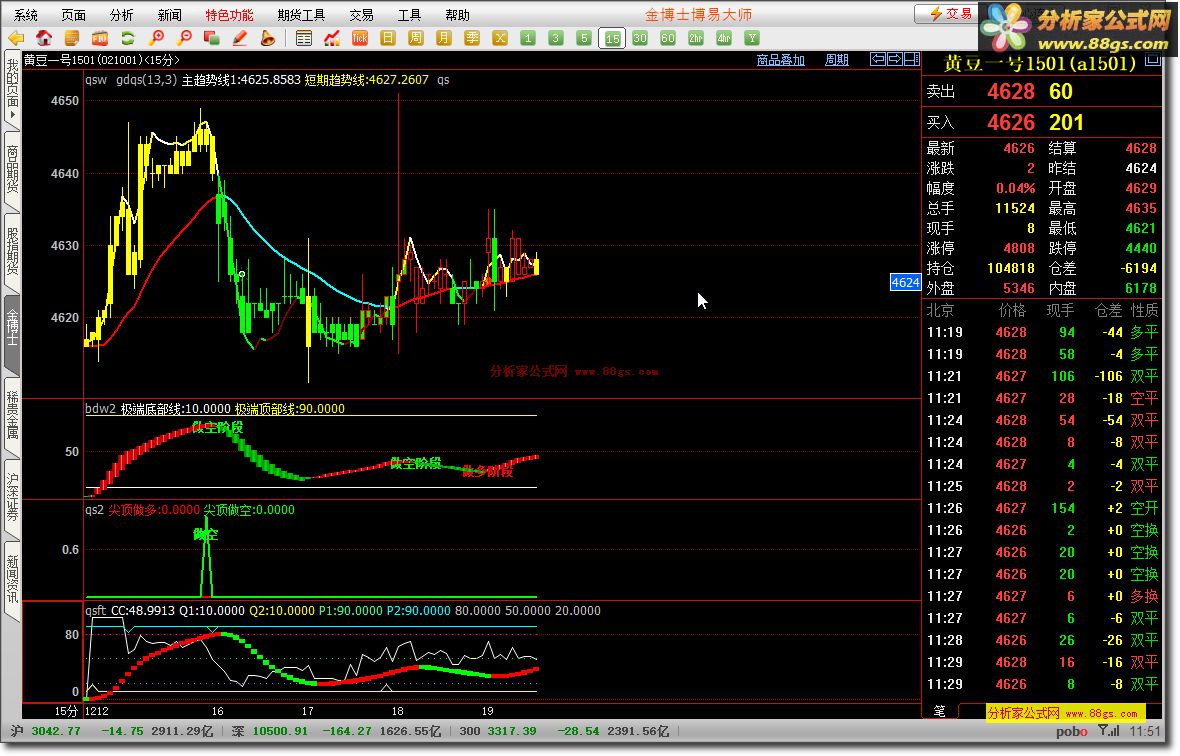Click the red-green overlapping squares icon

tap(211, 38)
